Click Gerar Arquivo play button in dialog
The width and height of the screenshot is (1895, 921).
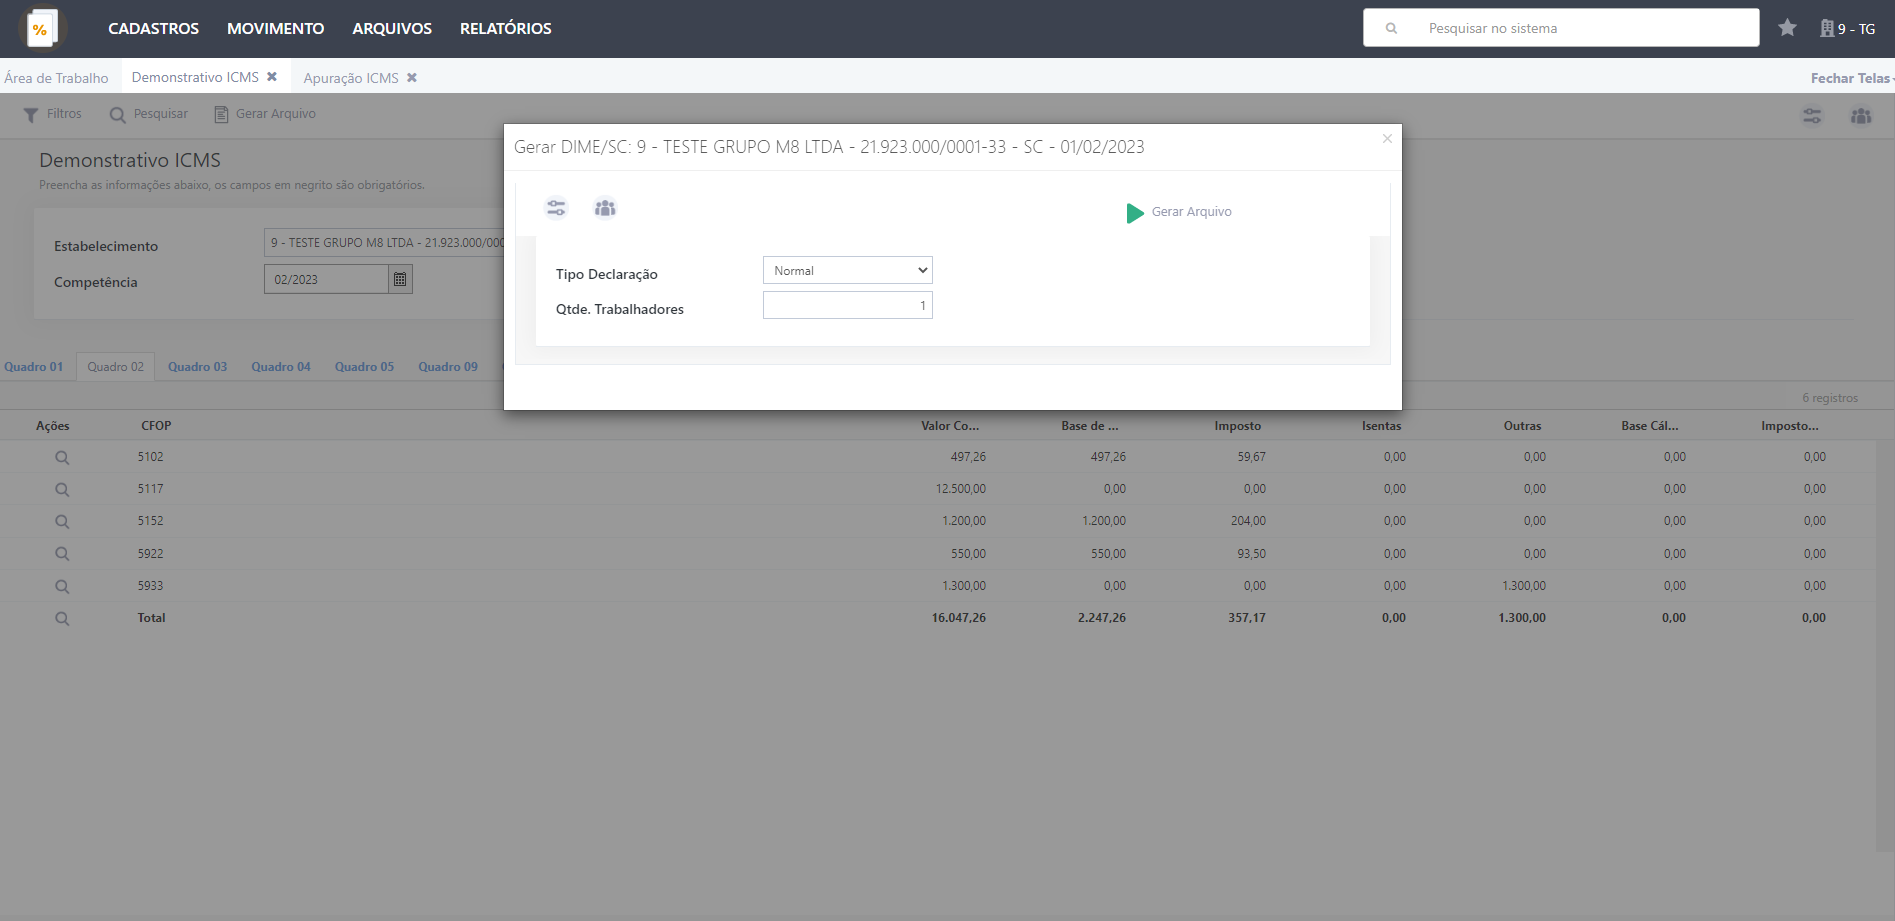tap(1179, 212)
